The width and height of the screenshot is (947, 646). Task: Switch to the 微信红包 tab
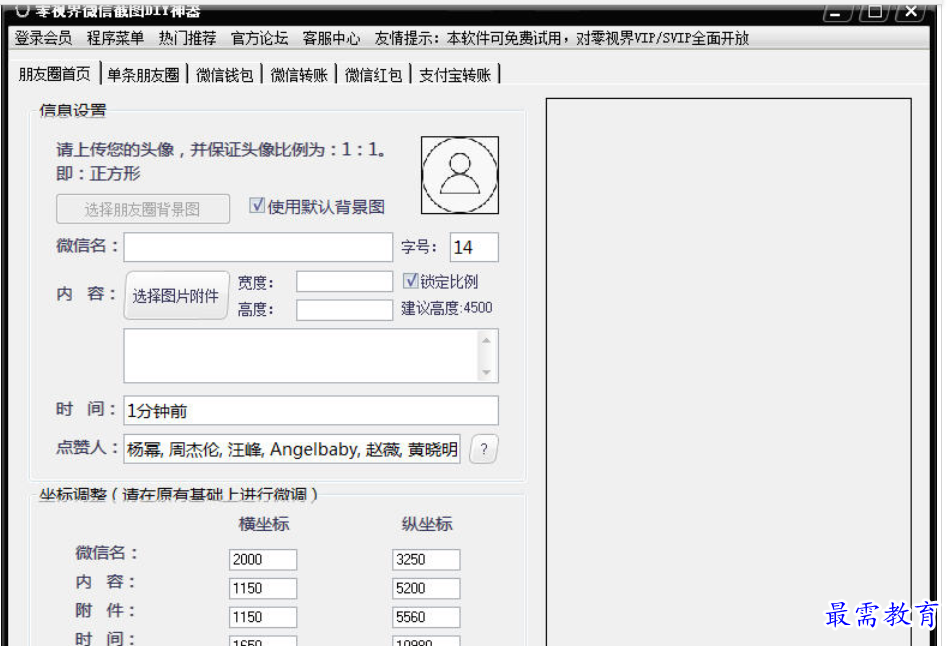click(373, 75)
